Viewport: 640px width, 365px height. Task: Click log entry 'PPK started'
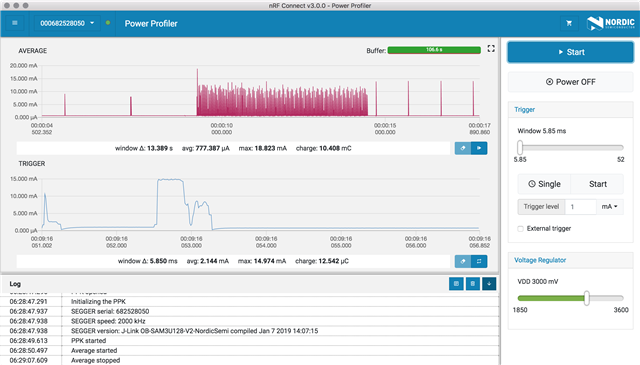pyautogui.click(x=89, y=341)
